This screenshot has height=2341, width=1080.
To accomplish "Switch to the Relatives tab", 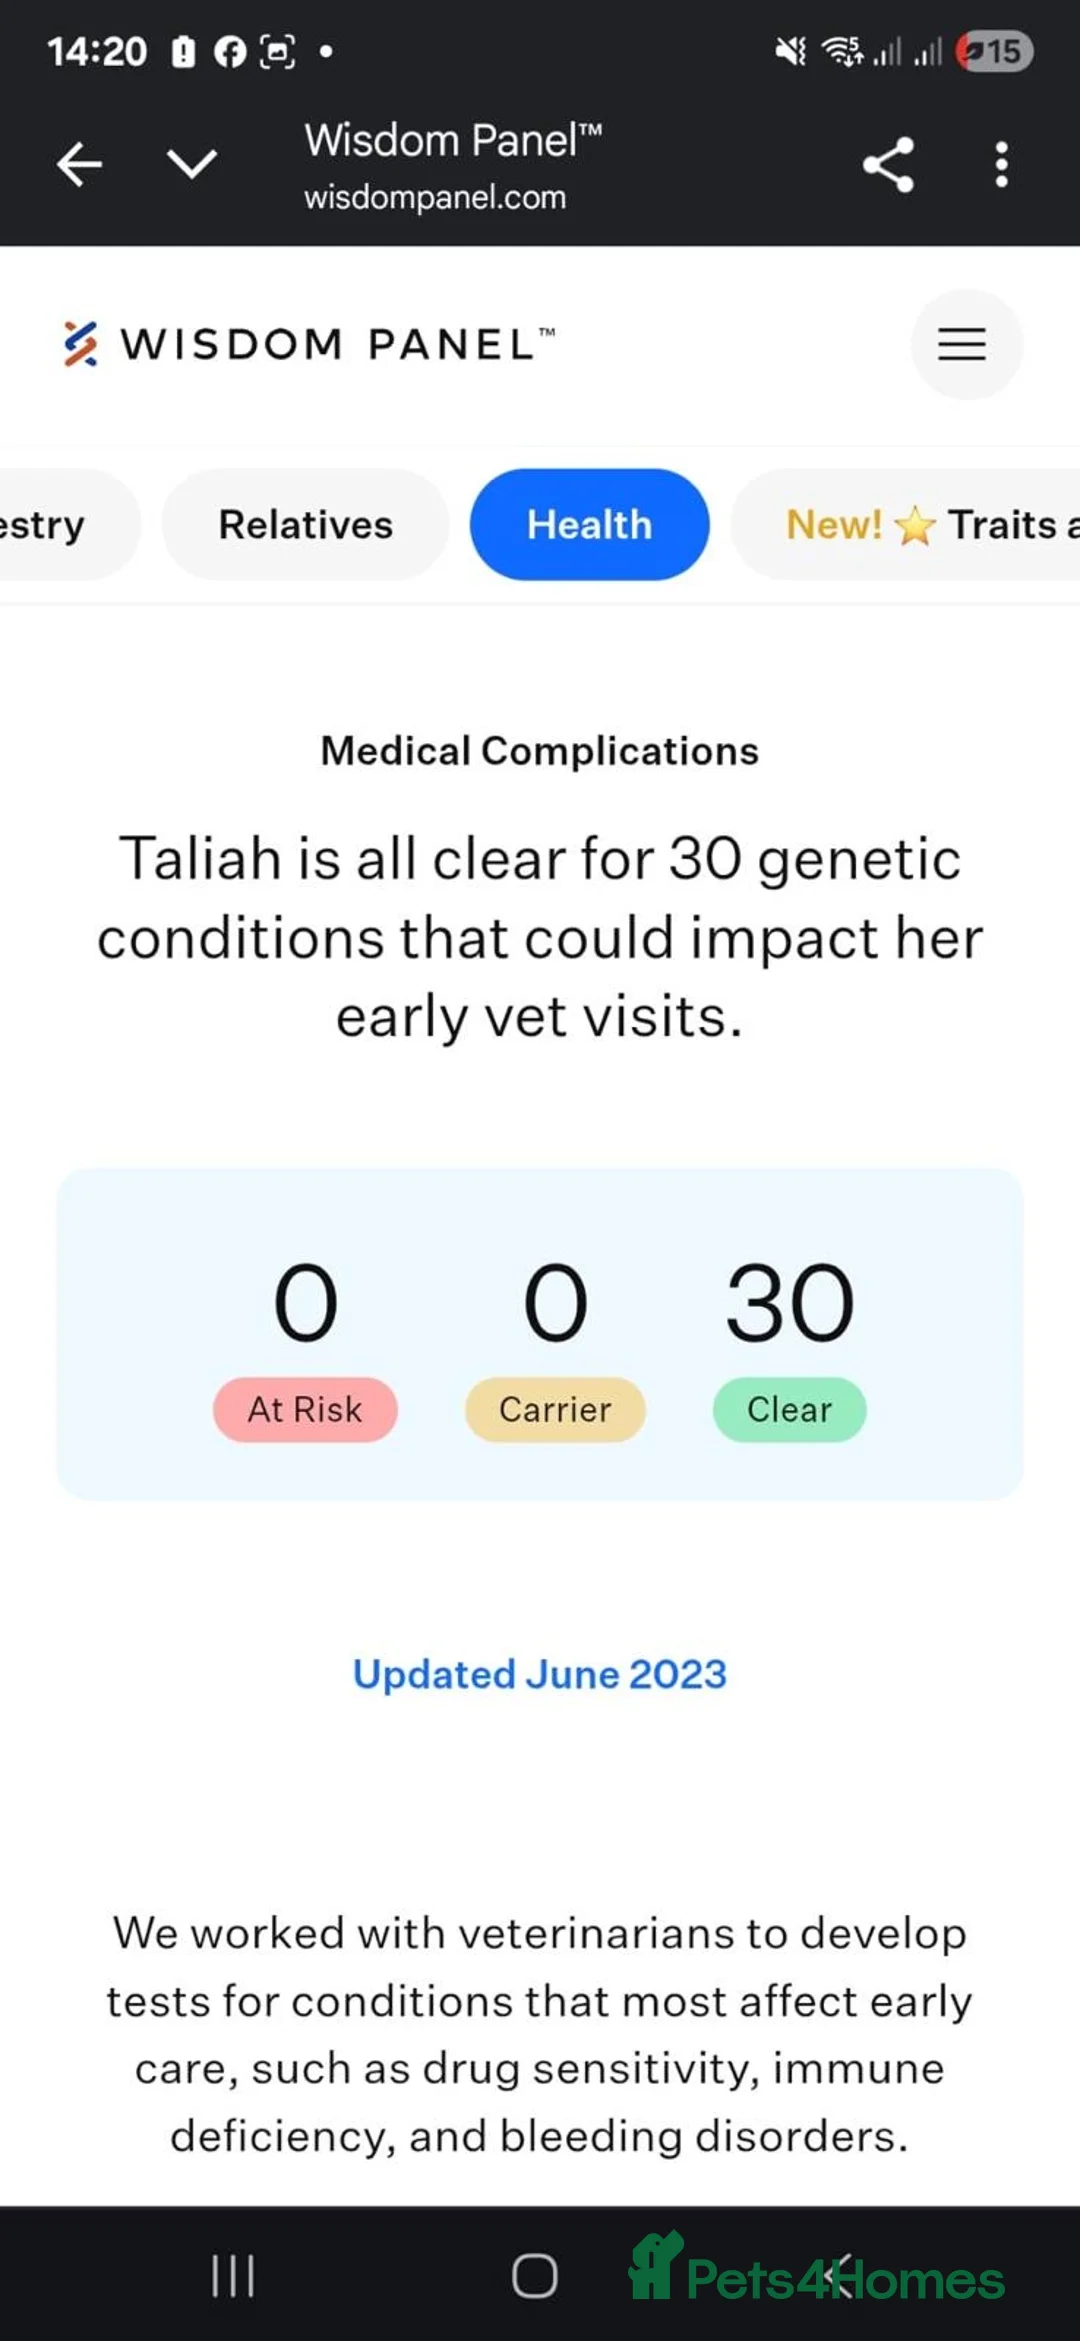I will pos(305,525).
